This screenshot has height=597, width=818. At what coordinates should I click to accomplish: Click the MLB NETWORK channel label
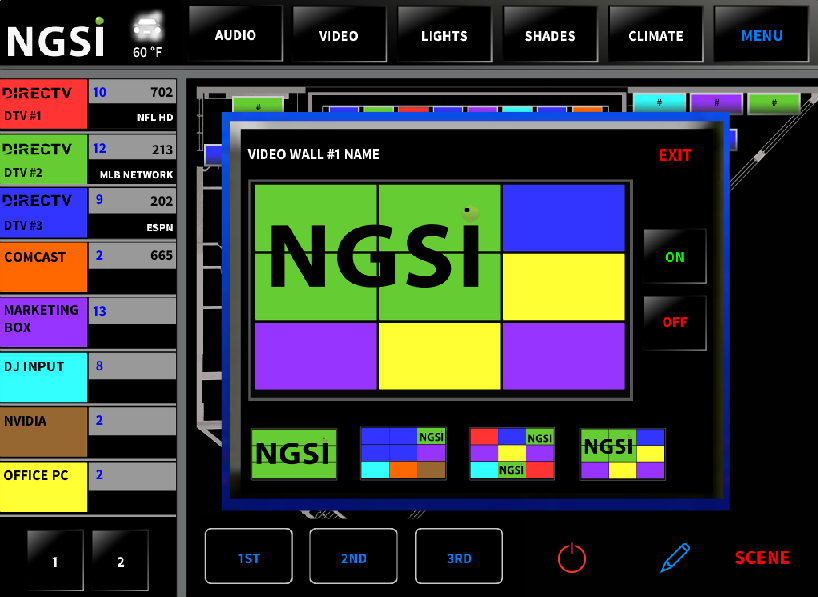(136, 175)
